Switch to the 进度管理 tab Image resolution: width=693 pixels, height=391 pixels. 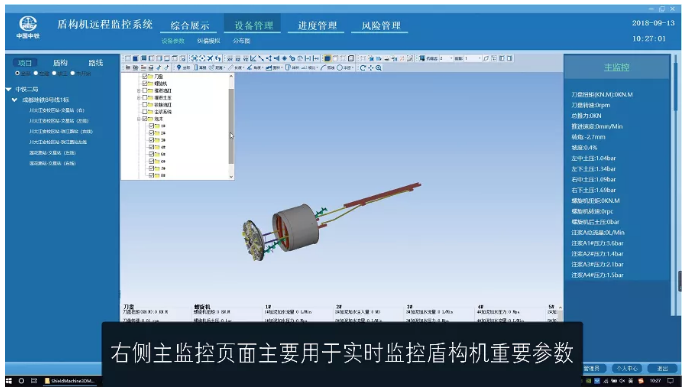pyautogui.click(x=317, y=26)
